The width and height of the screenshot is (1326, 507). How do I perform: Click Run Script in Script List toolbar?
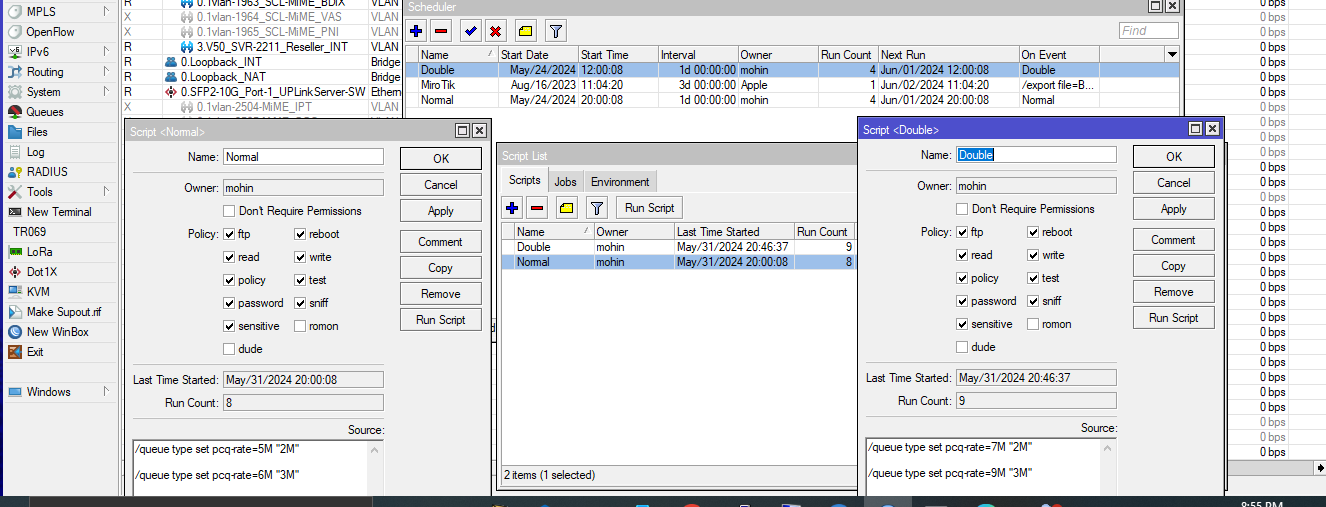pos(649,208)
